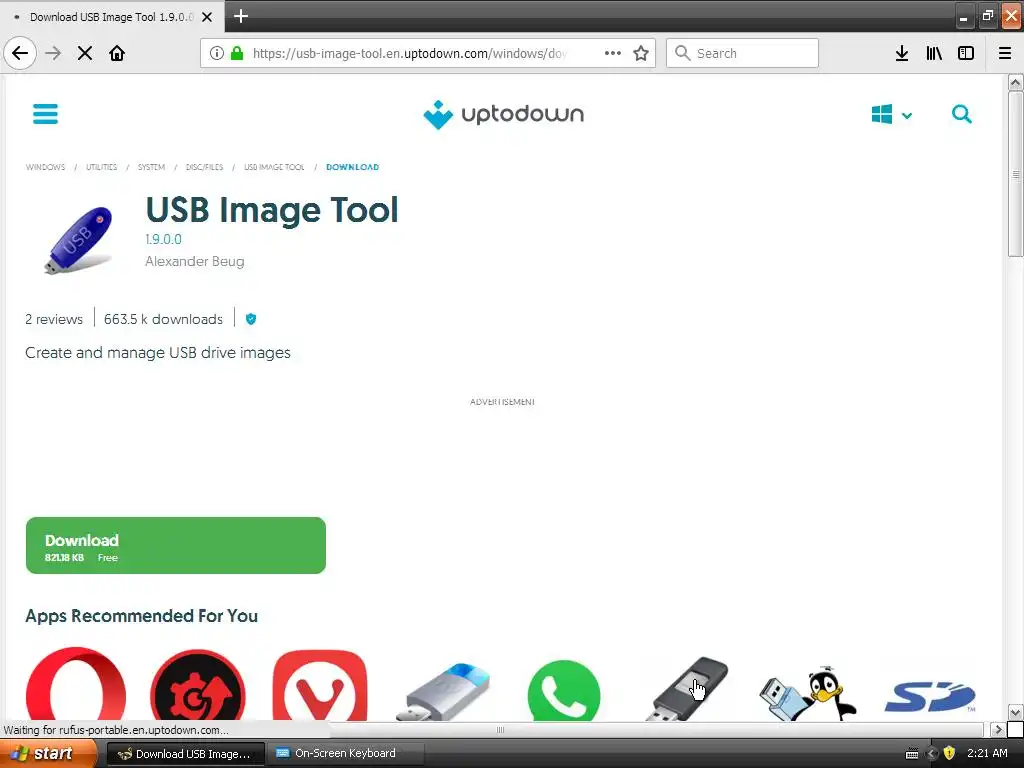The image size is (1024, 768).
Task: Open the silver-blue USB stick app icon
Action: point(443,691)
